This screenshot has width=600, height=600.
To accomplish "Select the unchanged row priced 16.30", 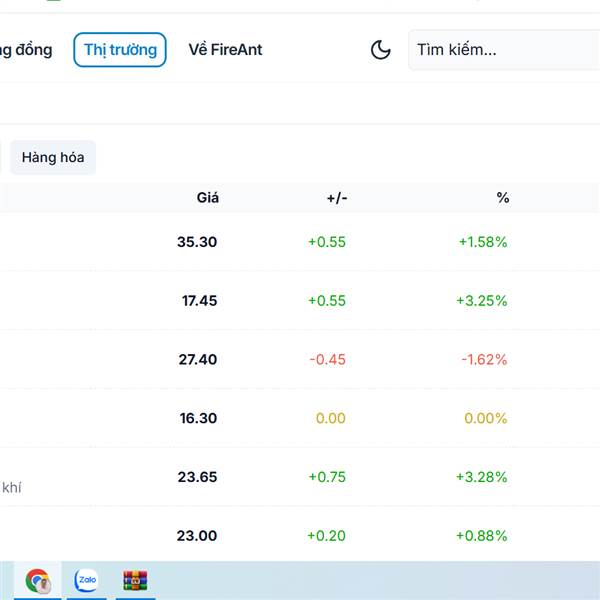I will (197, 419).
